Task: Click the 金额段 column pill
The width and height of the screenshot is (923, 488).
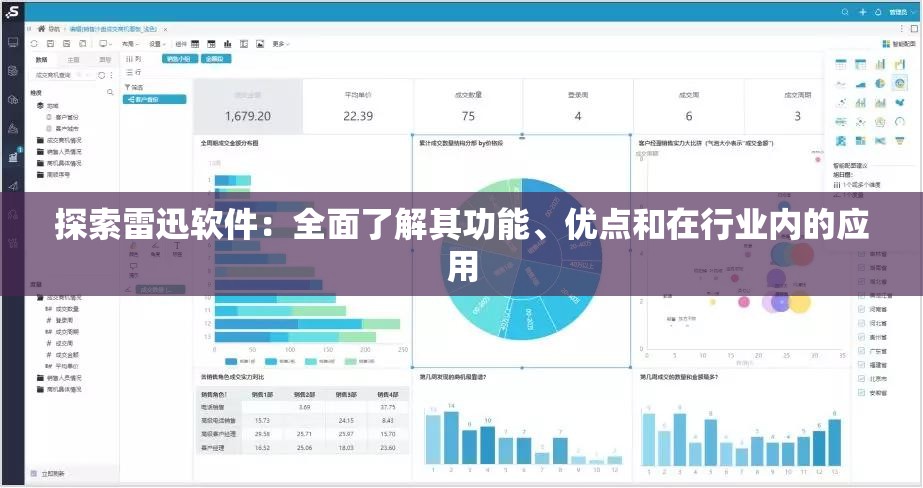Action: pyautogui.click(x=215, y=59)
